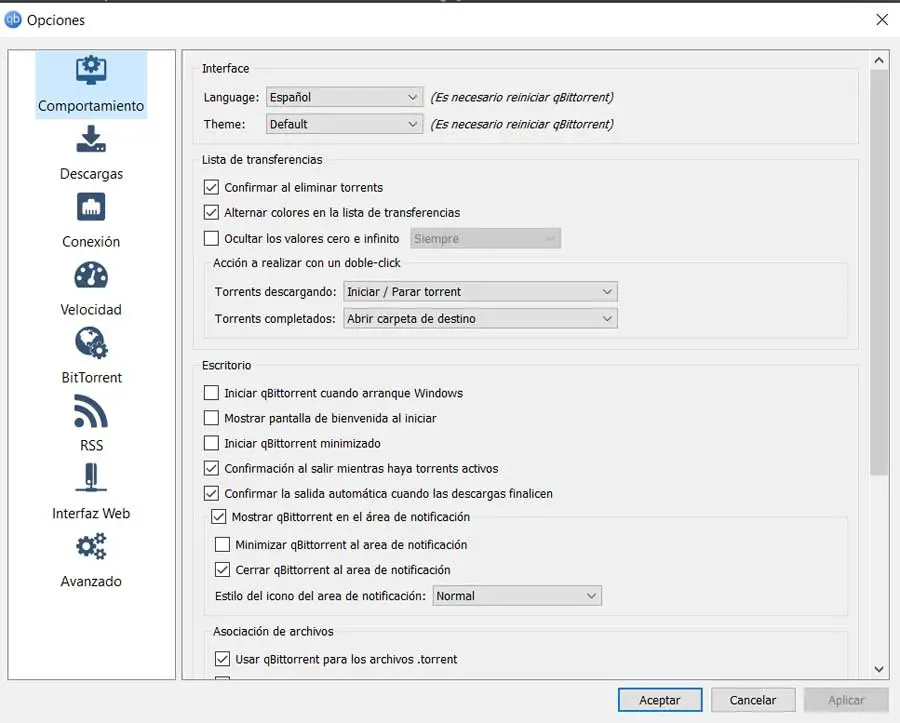Close the Opciones dialog
The width and height of the screenshot is (900, 723).
pyautogui.click(x=882, y=20)
